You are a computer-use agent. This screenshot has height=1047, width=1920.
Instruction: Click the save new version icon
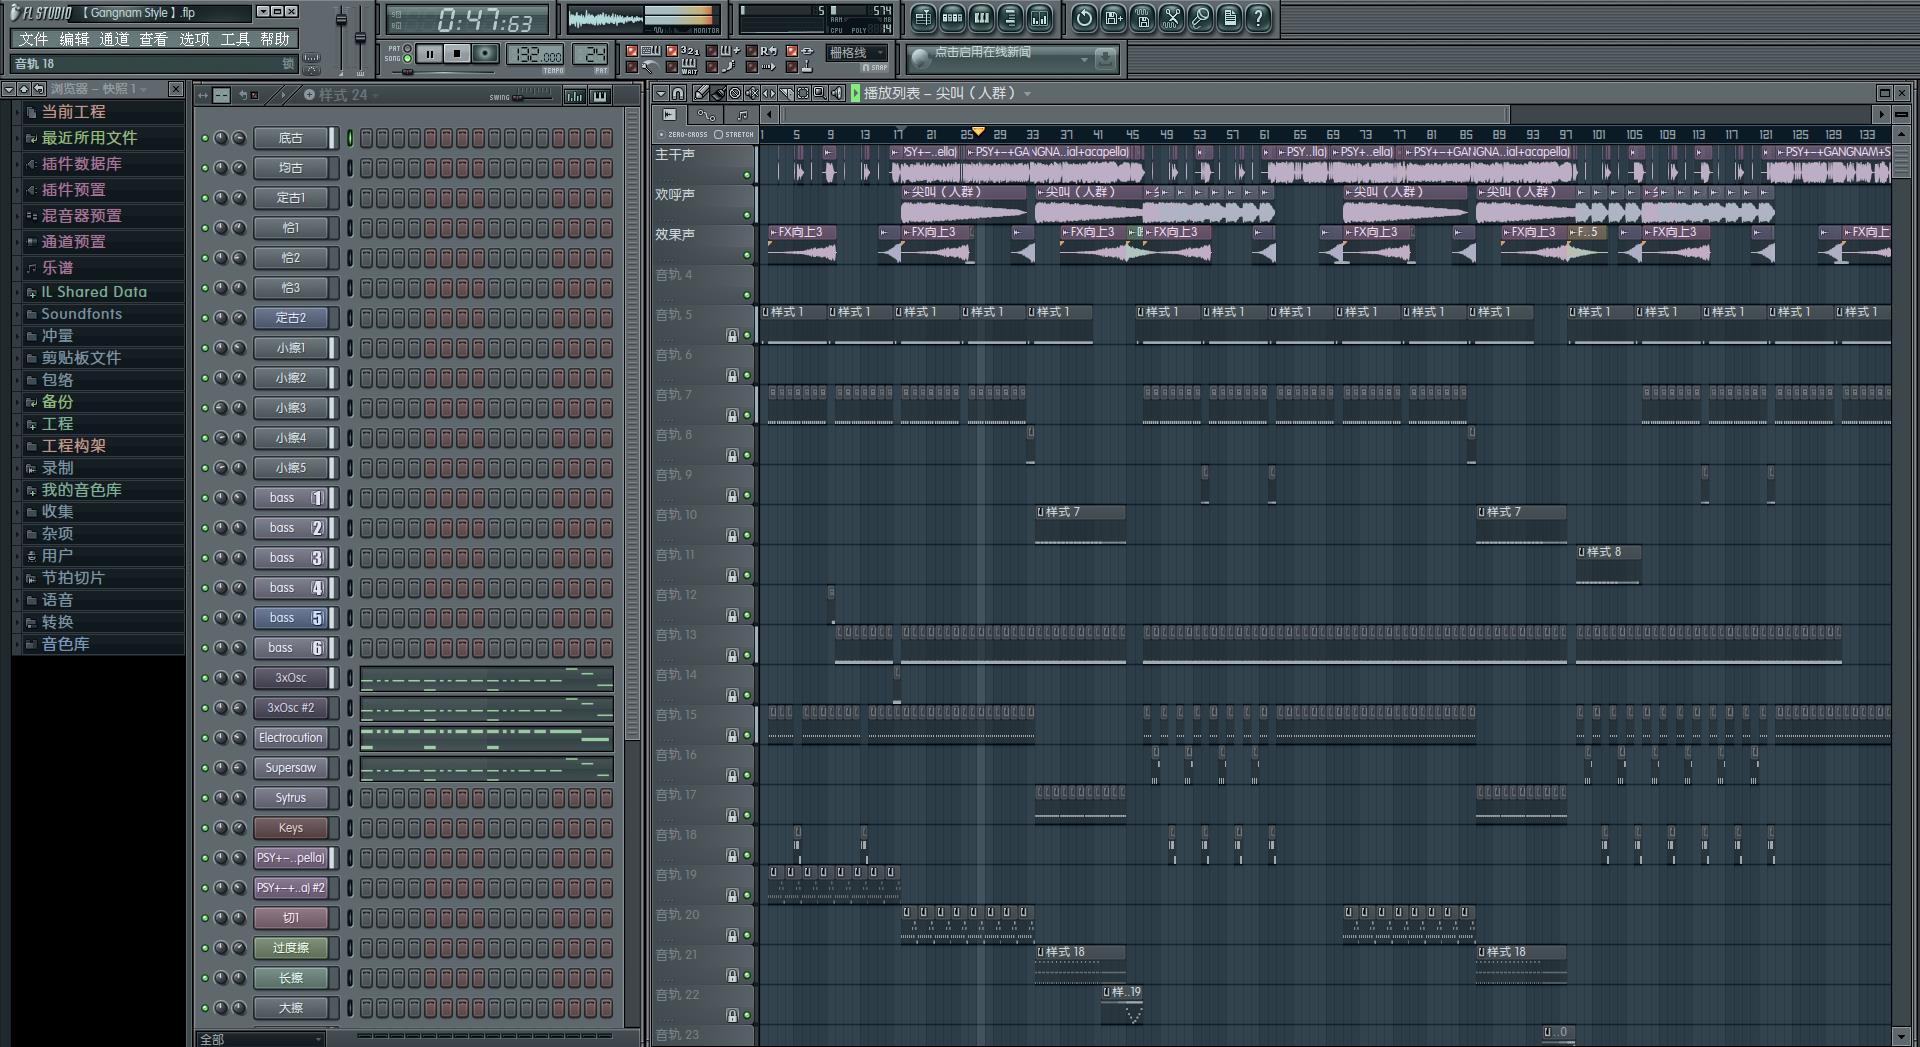pyautogui.click(x=1113, y=18)
